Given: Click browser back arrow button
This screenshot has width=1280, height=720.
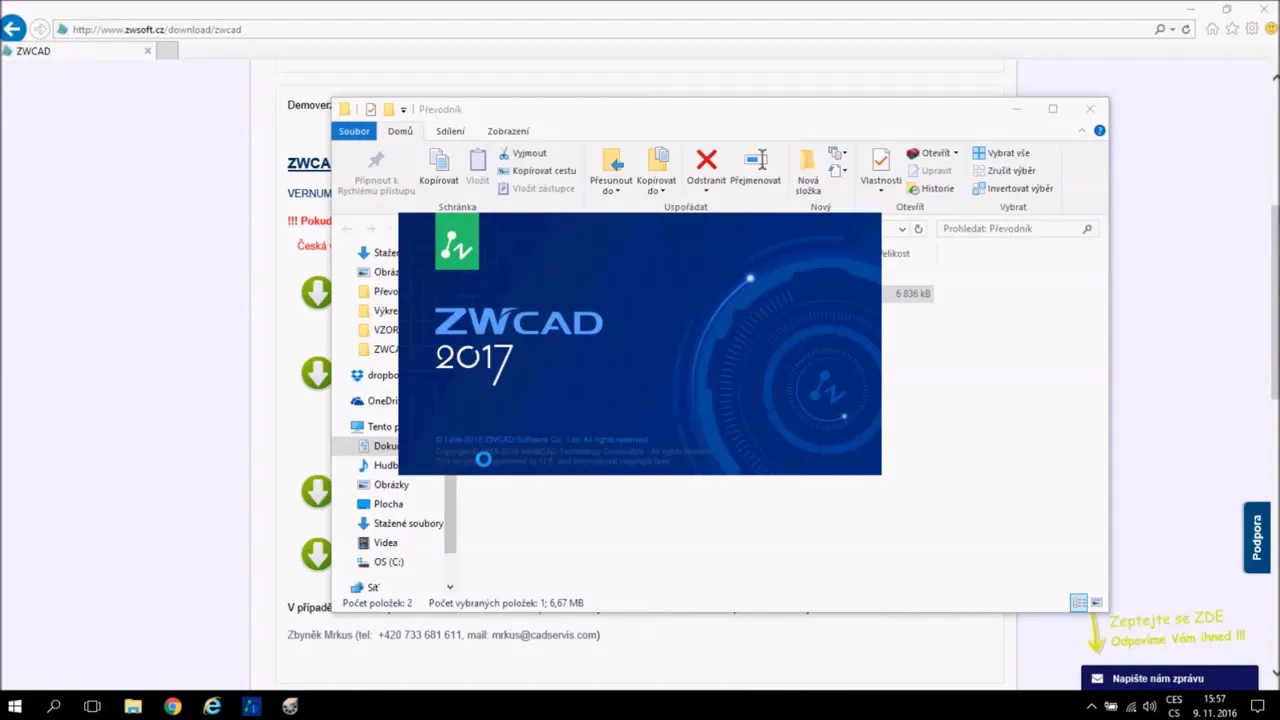Looking at the screenshot, I should (x=13, y=29).
